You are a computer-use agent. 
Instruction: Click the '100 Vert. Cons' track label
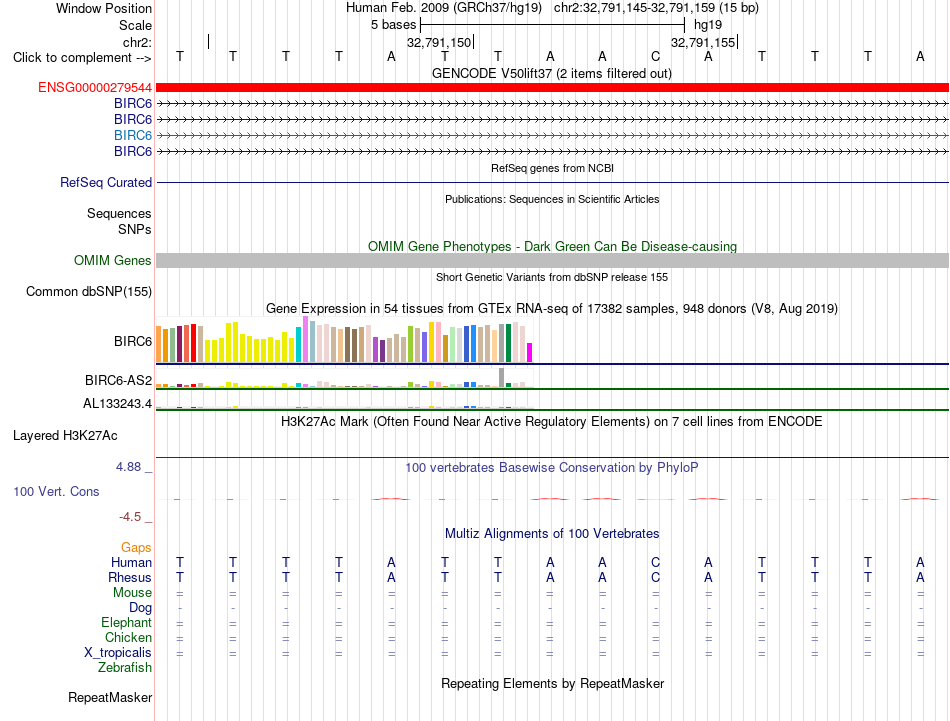(x=56, y=492)
